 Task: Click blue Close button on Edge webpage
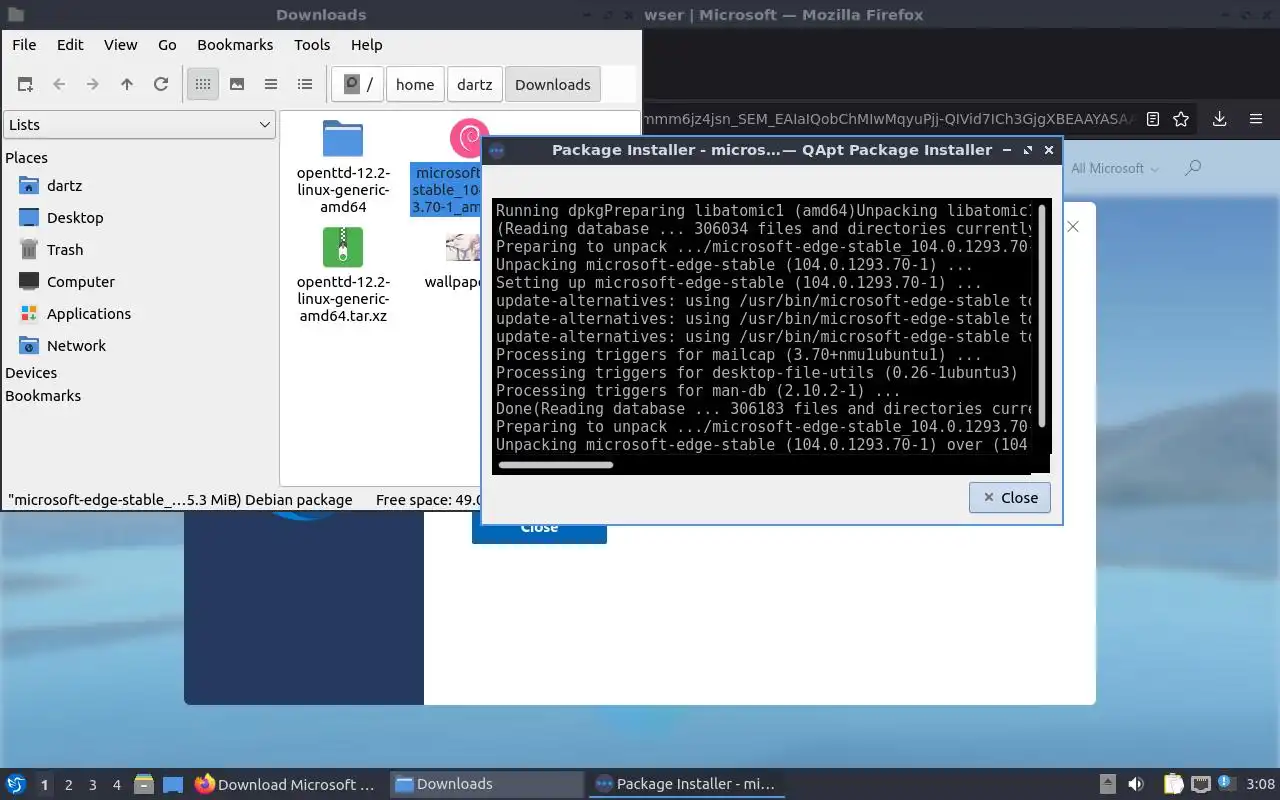coord(539,528)
